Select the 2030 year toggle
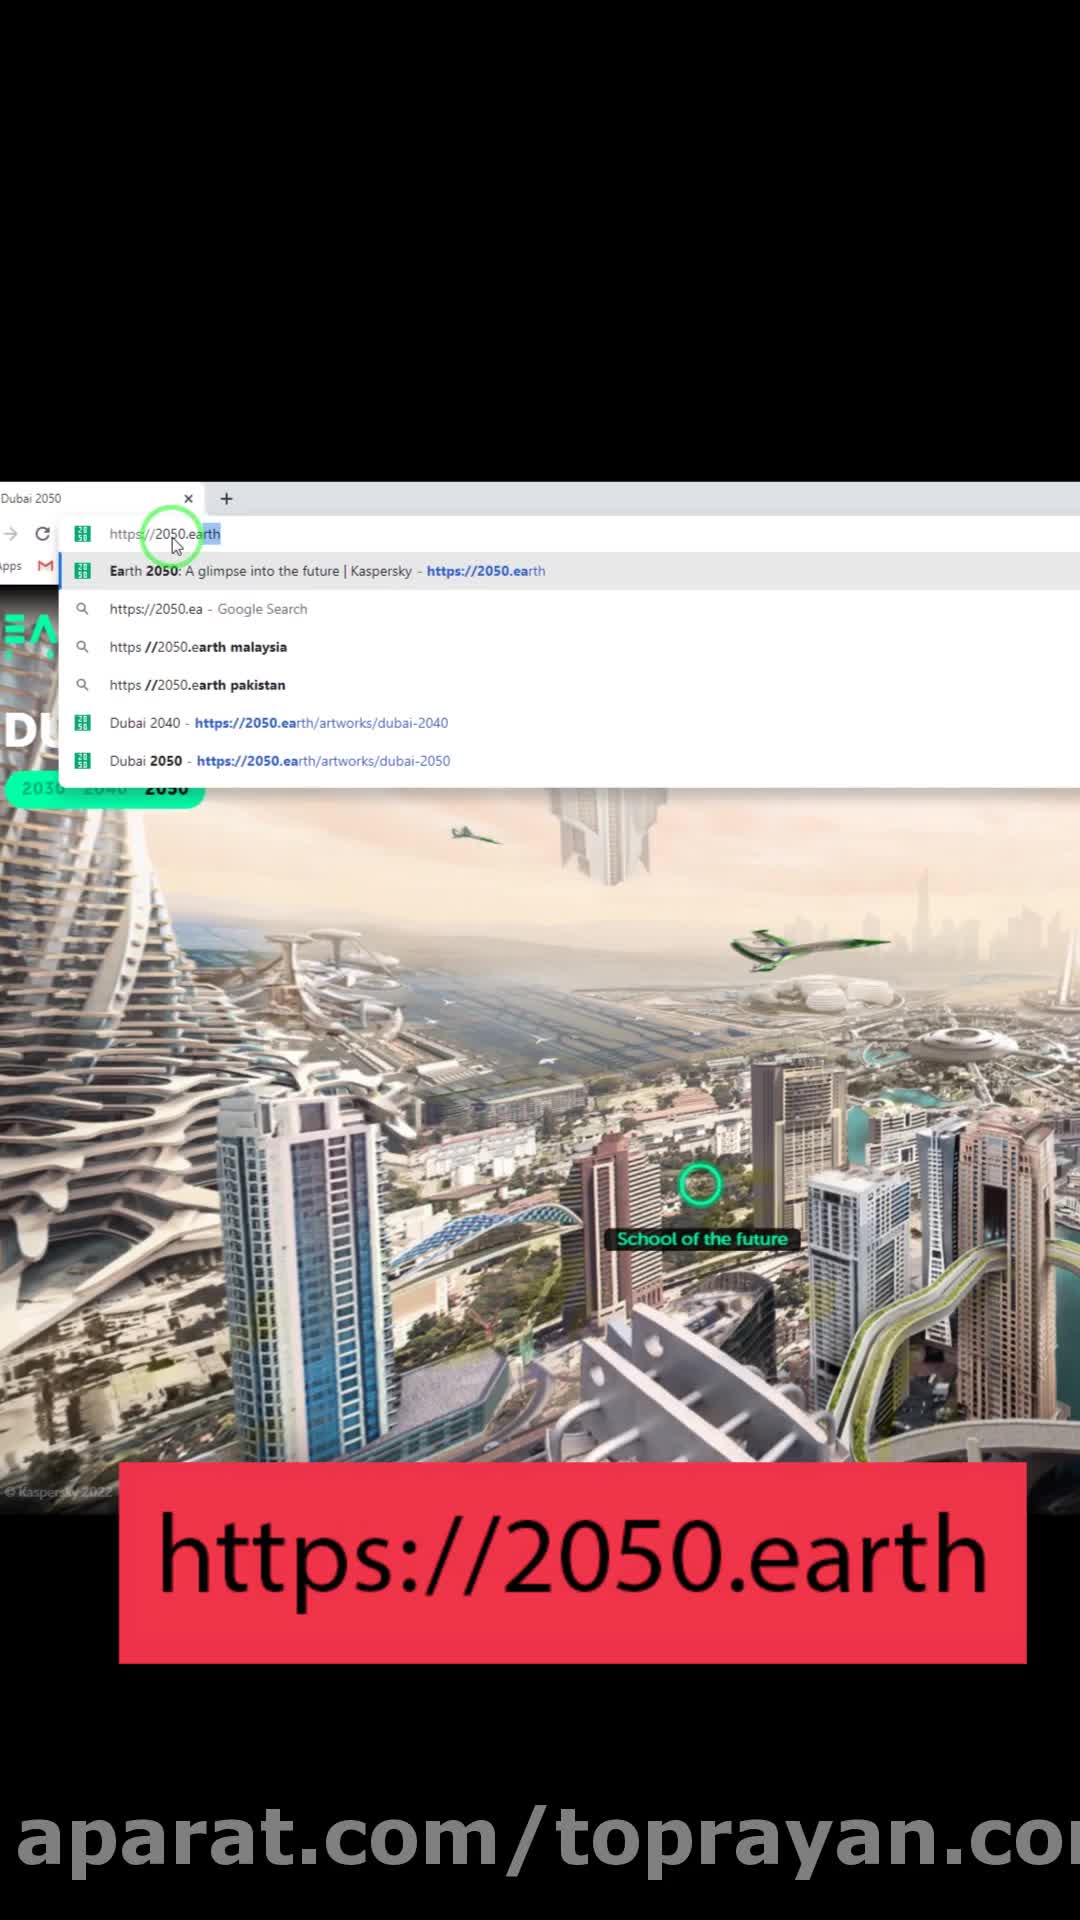 tap(43, 789)
